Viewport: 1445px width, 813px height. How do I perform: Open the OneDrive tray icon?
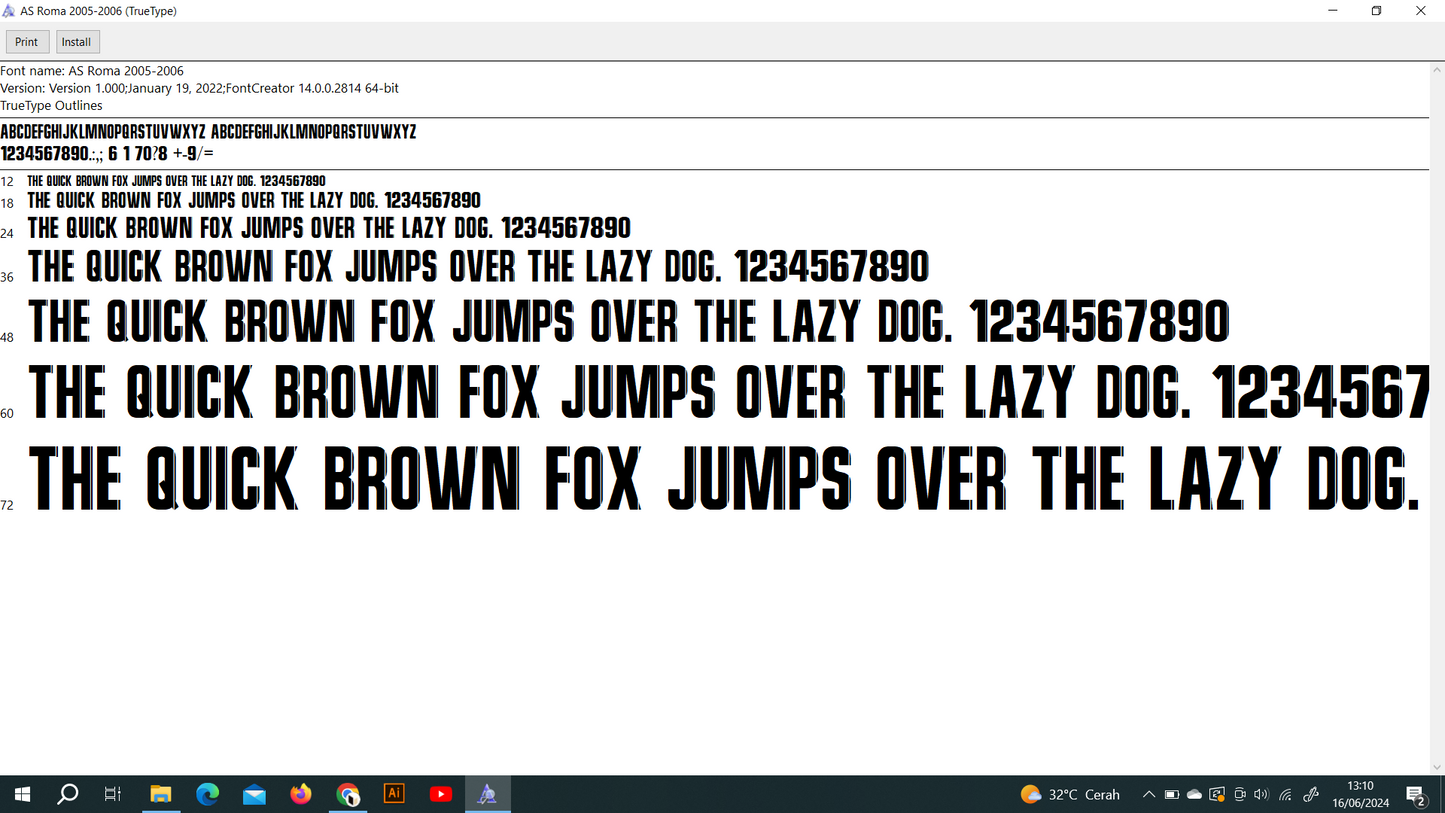click(1194, 794)
